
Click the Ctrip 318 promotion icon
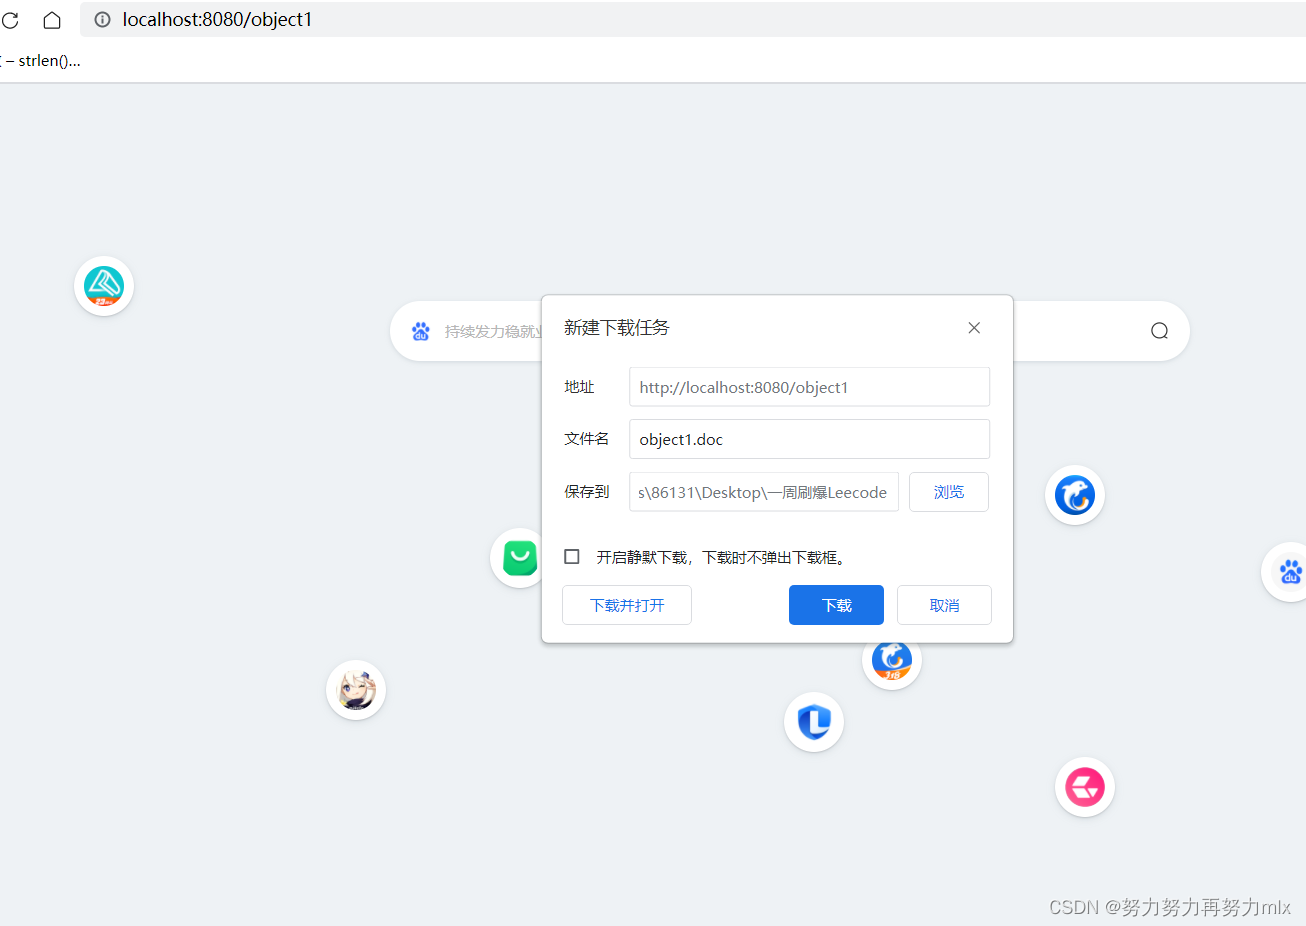pos(891,659)
